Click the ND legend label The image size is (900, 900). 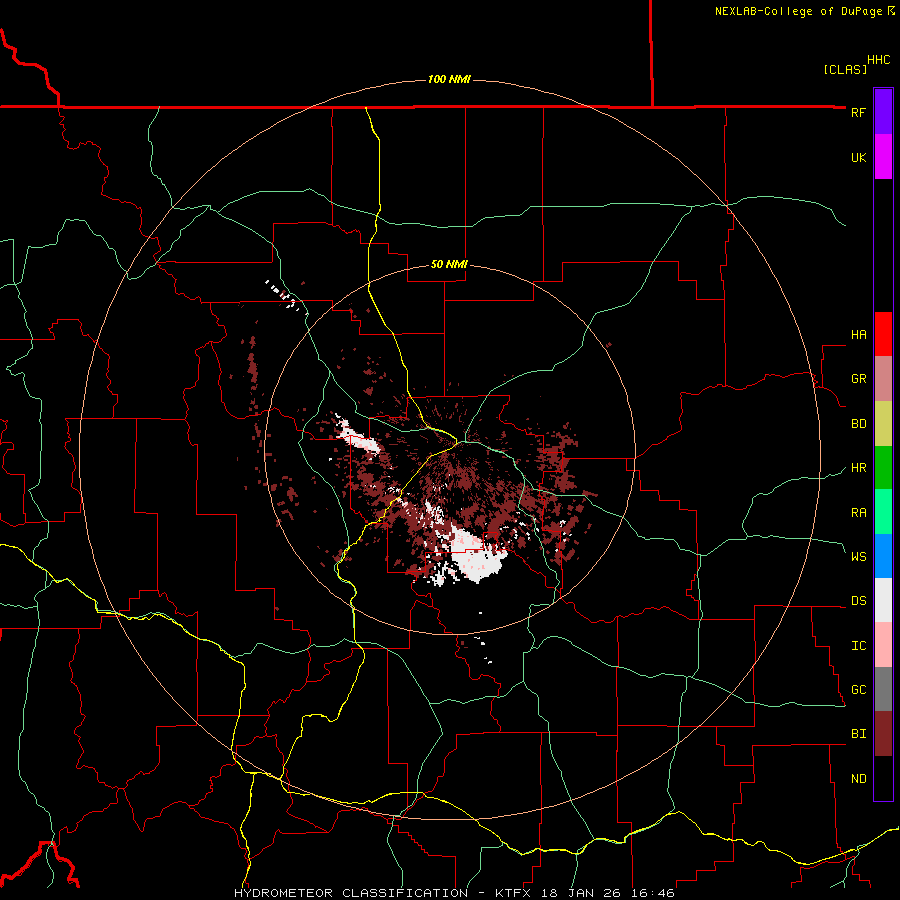click(859, 779)
